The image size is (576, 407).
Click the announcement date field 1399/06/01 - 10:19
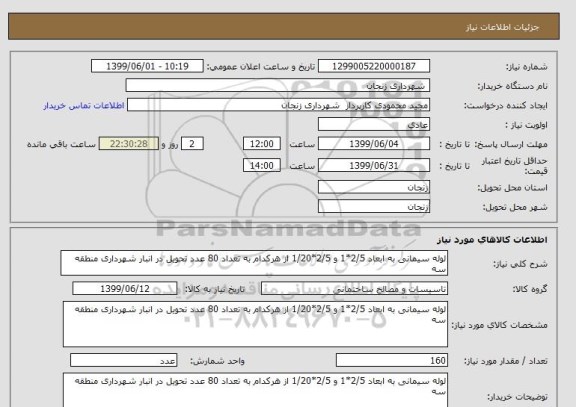pyautogui.click(x=147, y=66)
